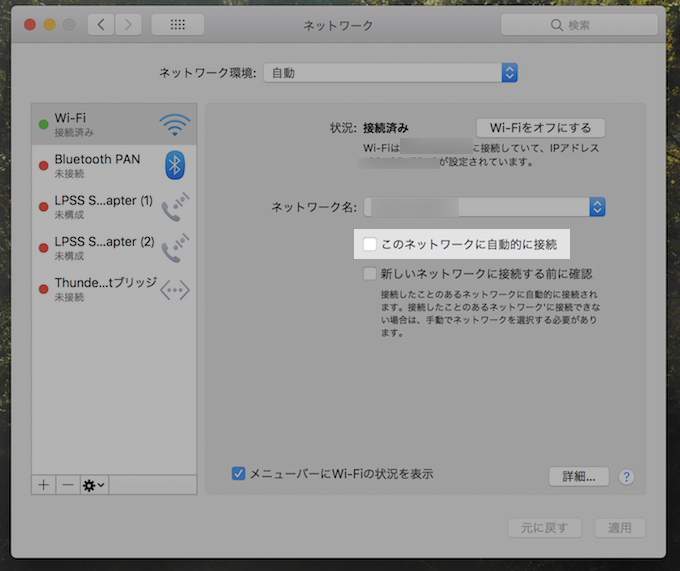Uncheck メニューバーにWi-Fiの状況を表示
The height and width of the screenshot is (571, 680).
(x=238, y=474)
